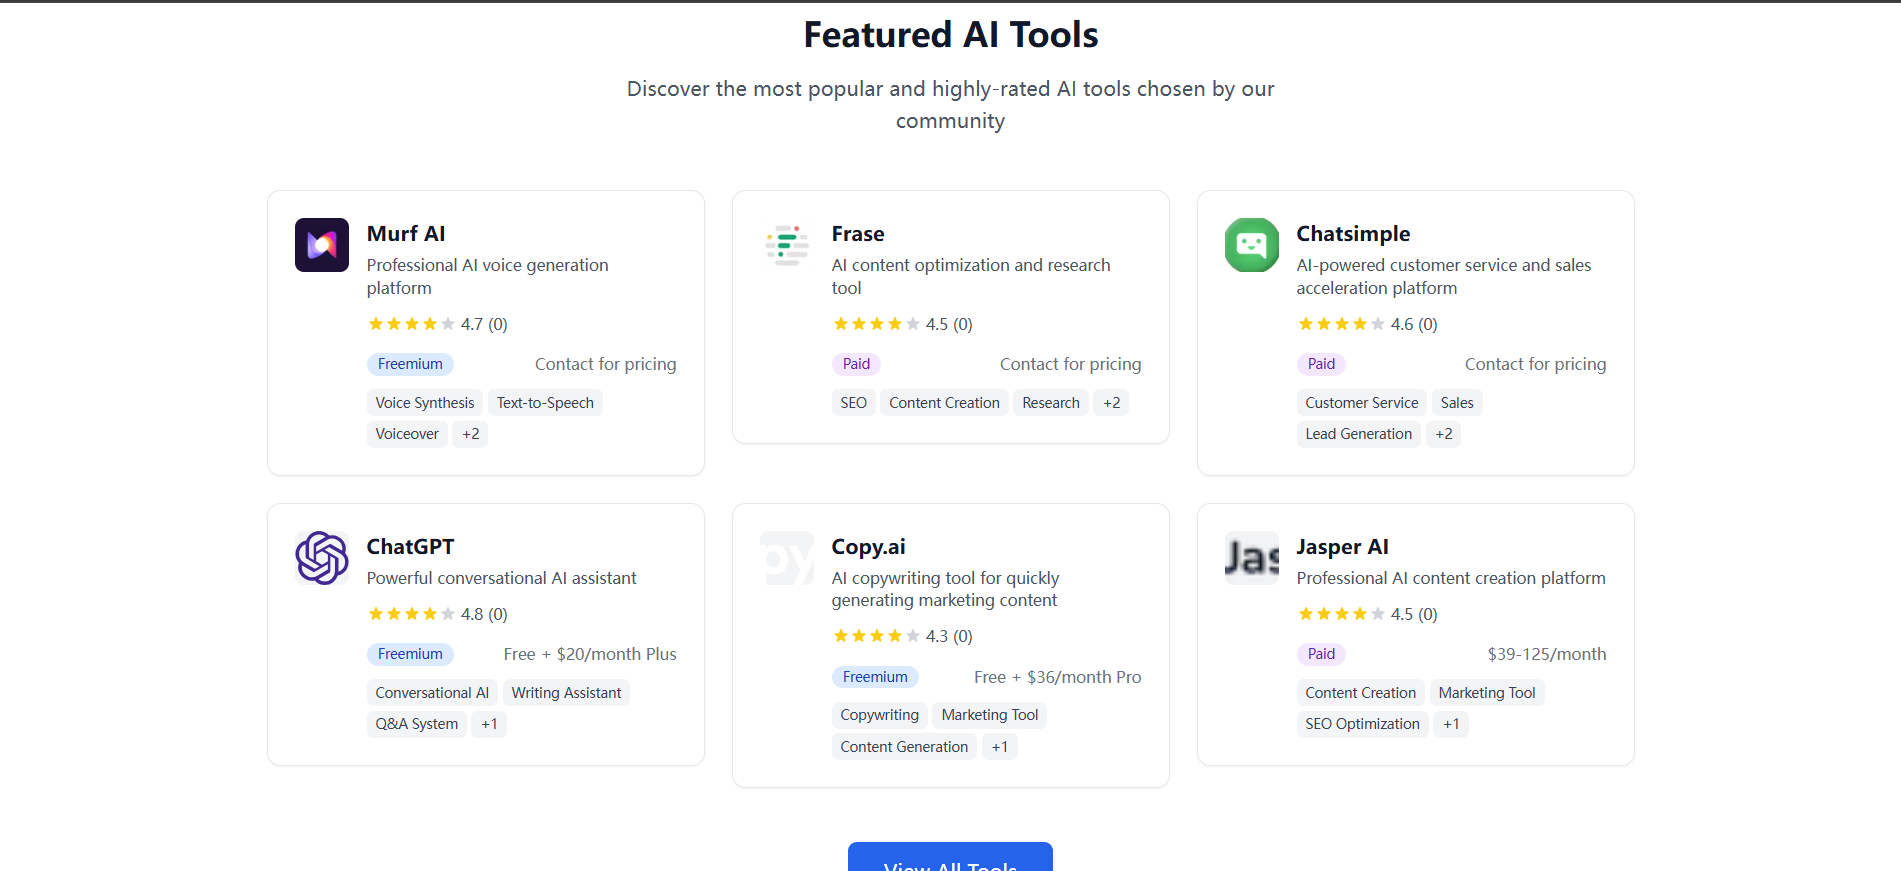Click 'Free + $20/month Plus' pricing text
The width and height of the screenshot is (1901, 871).
pos(590,654)
